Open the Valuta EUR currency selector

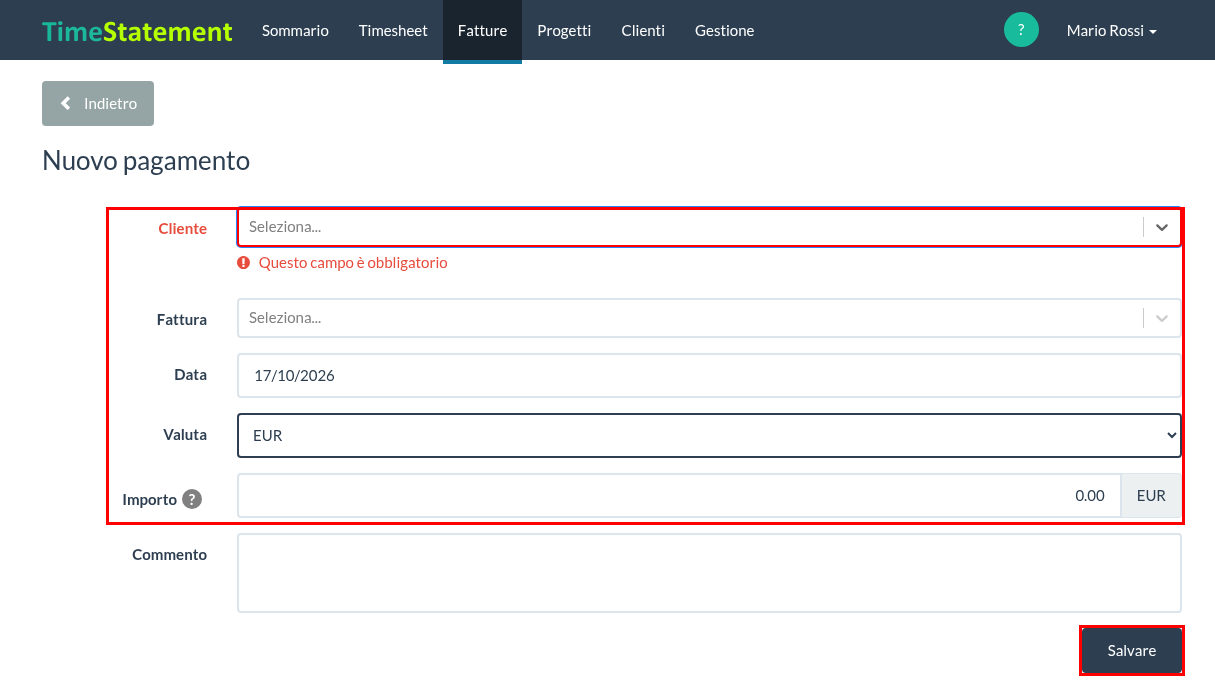pos(709,436)
